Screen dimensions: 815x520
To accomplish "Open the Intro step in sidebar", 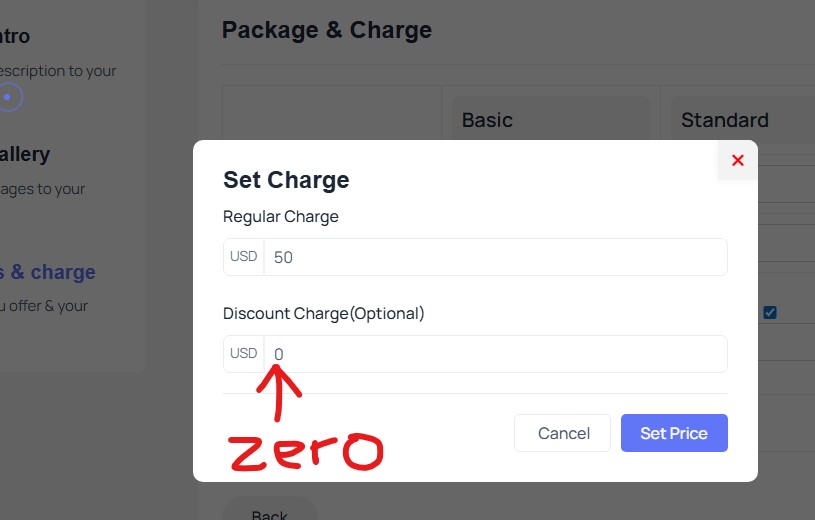I will 15,37.
